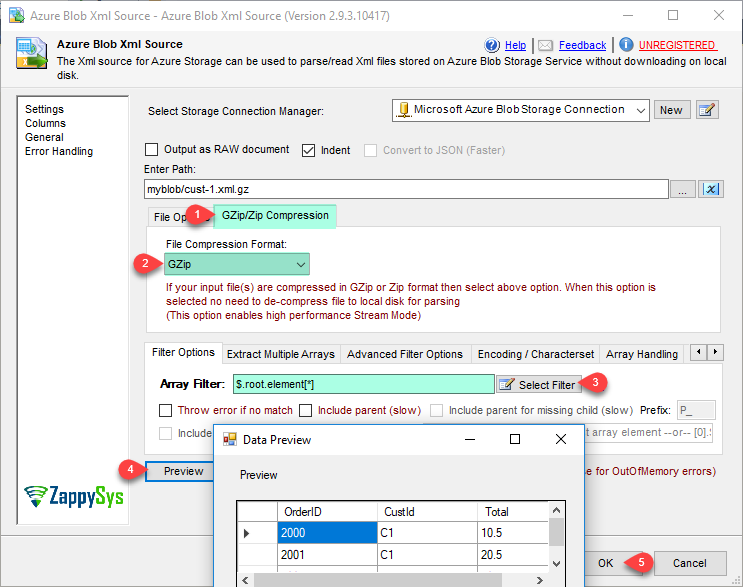
Task: Switch to the File Options tab
Action: [169, 217]
